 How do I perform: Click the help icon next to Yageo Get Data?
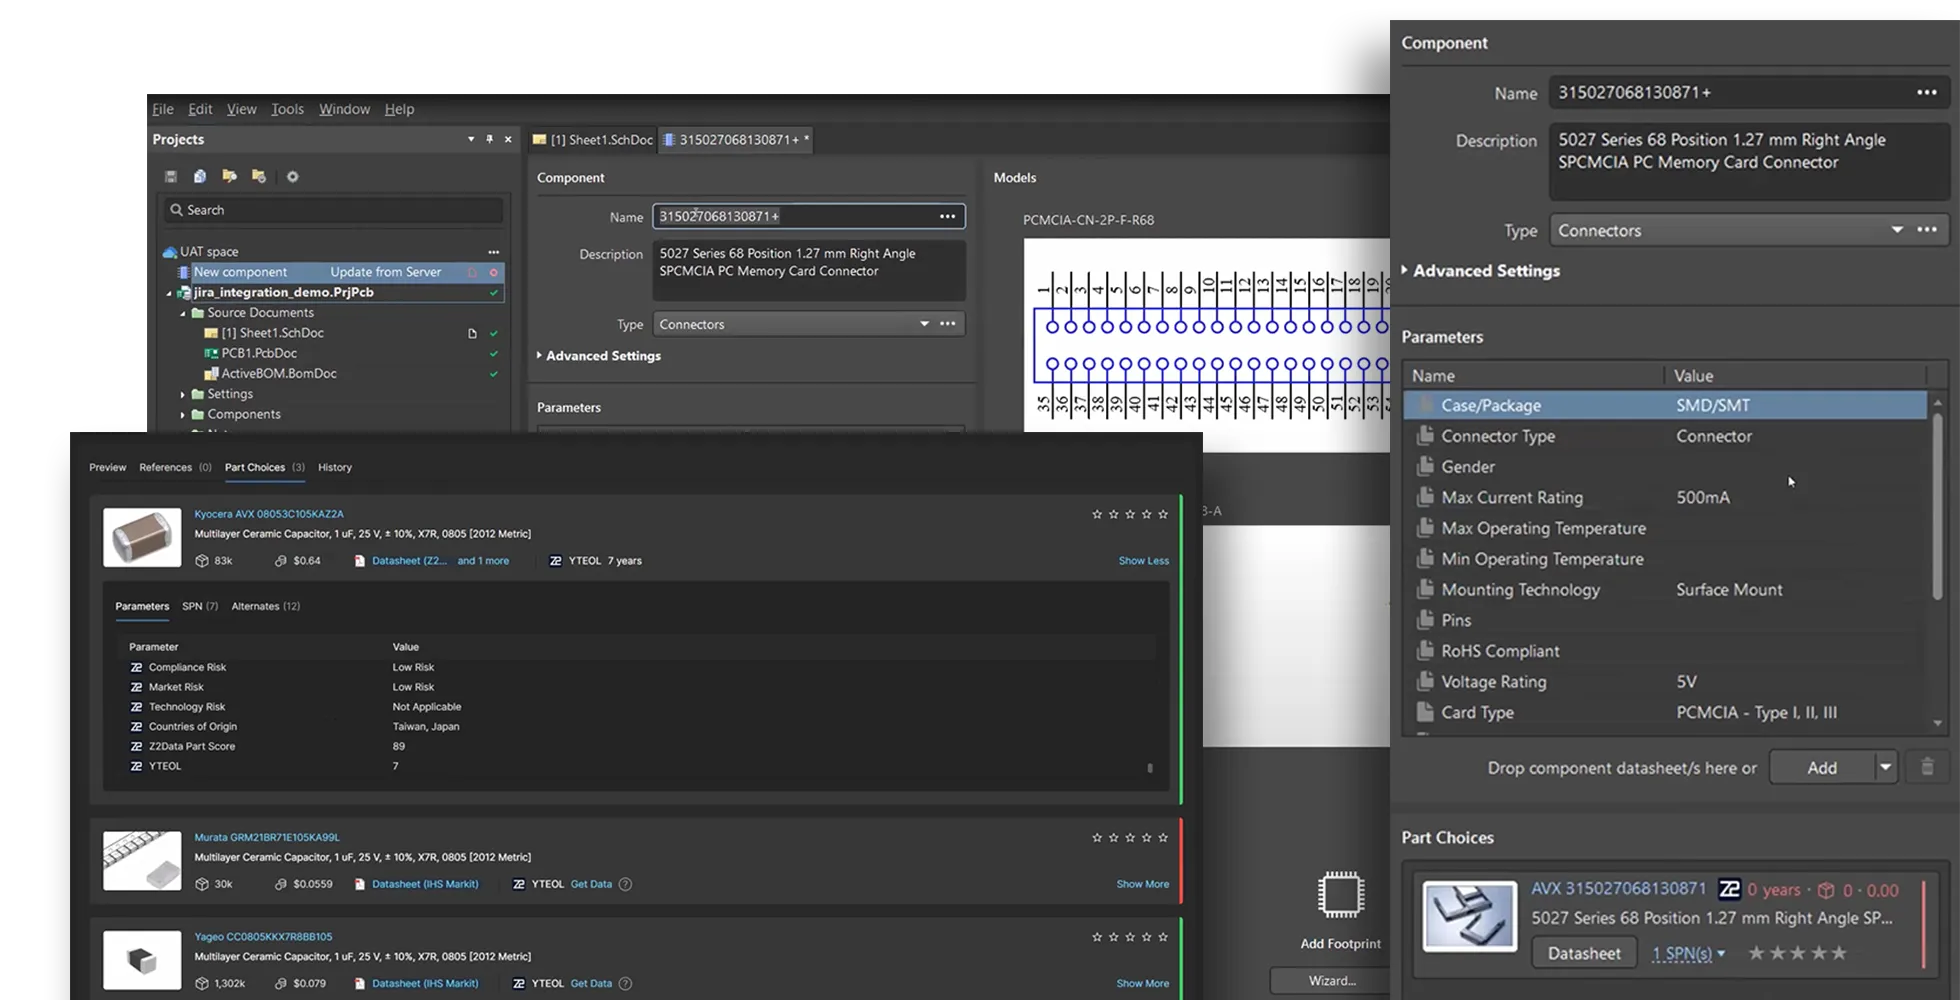click(x=625, y=983)
